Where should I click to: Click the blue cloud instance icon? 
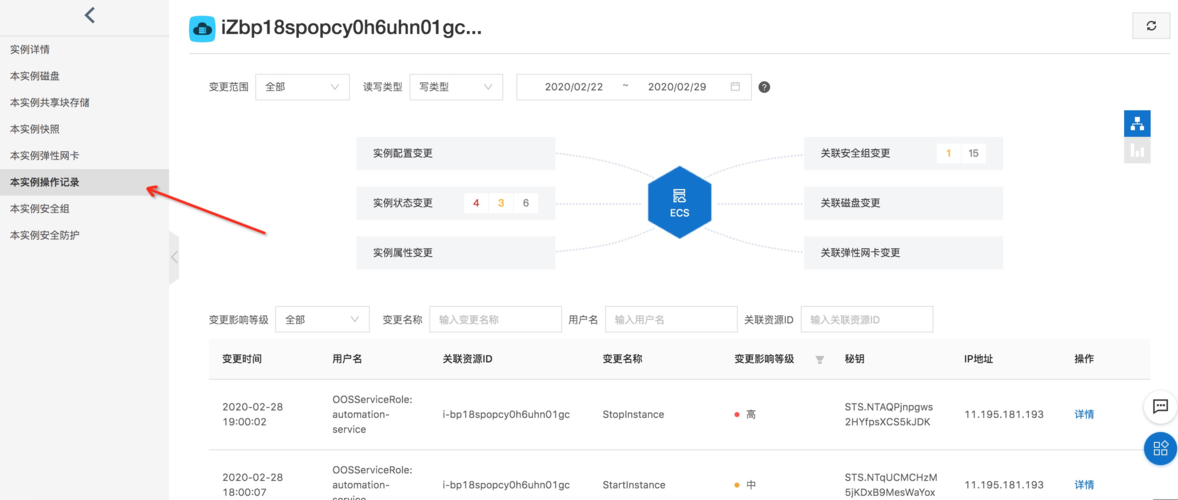coord(201,29)
